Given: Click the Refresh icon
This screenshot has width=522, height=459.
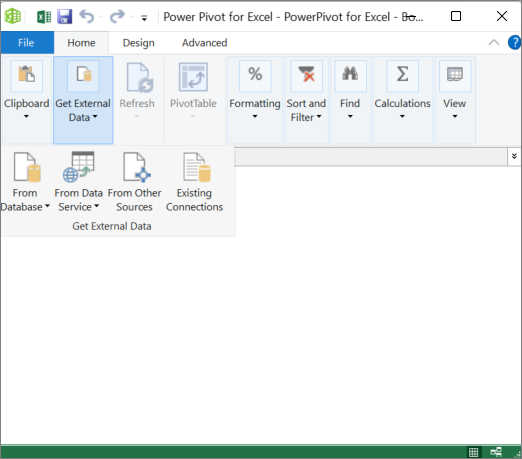Looking at the screenshot, I should (140, 77).
